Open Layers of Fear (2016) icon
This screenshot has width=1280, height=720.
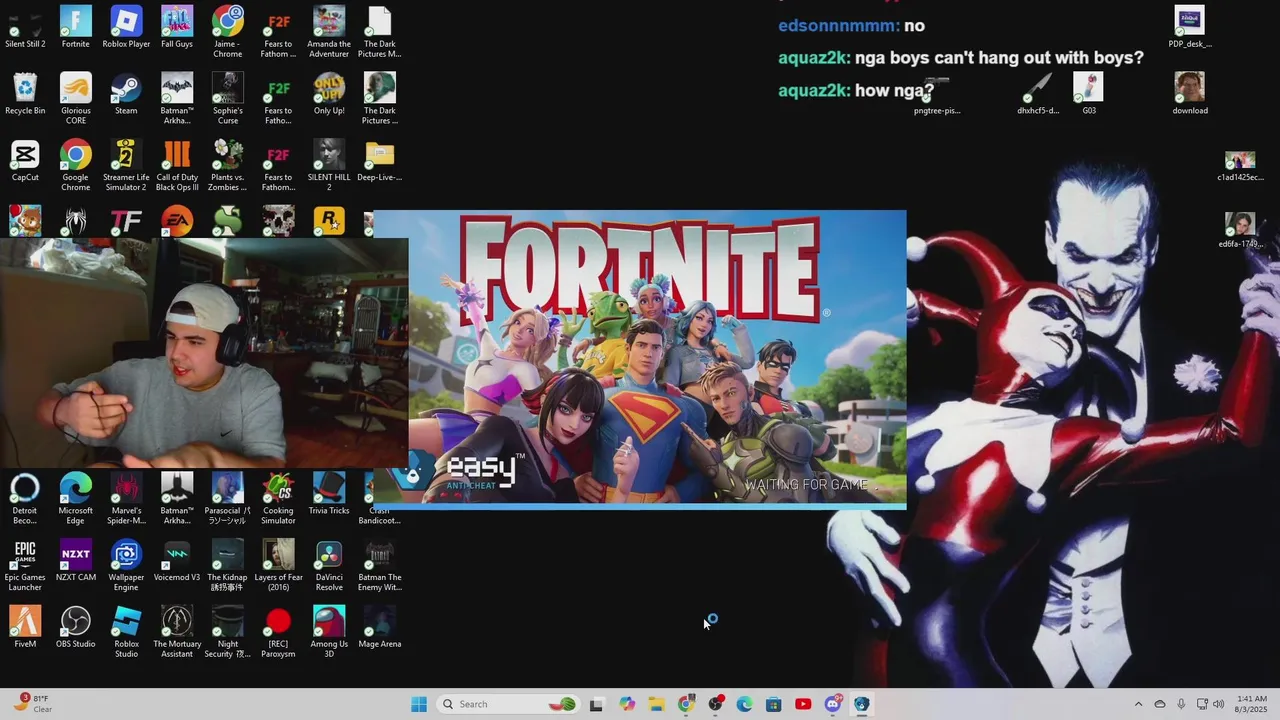tap(278, 565)
